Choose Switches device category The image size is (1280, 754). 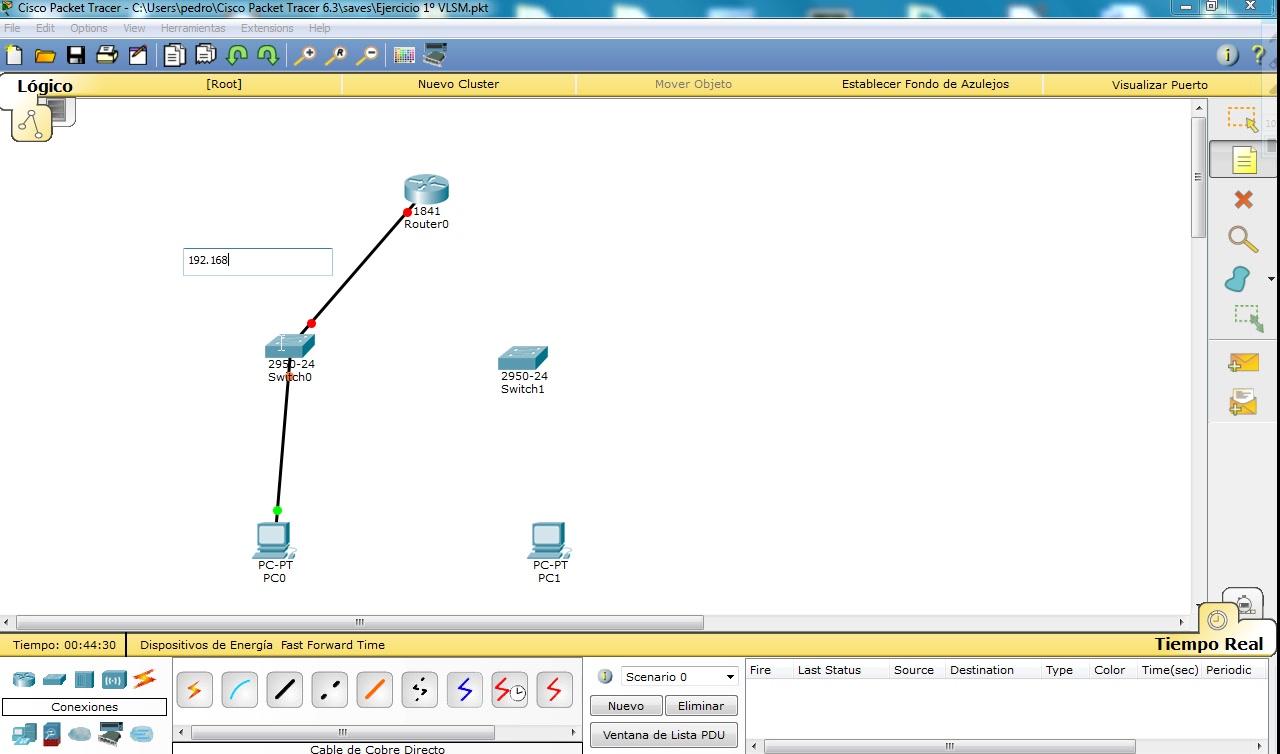click(x=54, y=680)
